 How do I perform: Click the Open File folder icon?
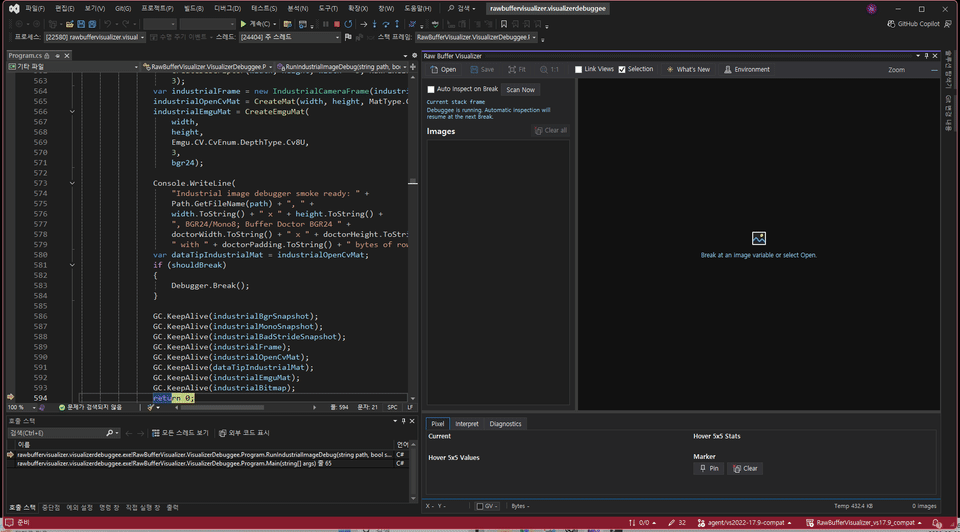[70, 24]
